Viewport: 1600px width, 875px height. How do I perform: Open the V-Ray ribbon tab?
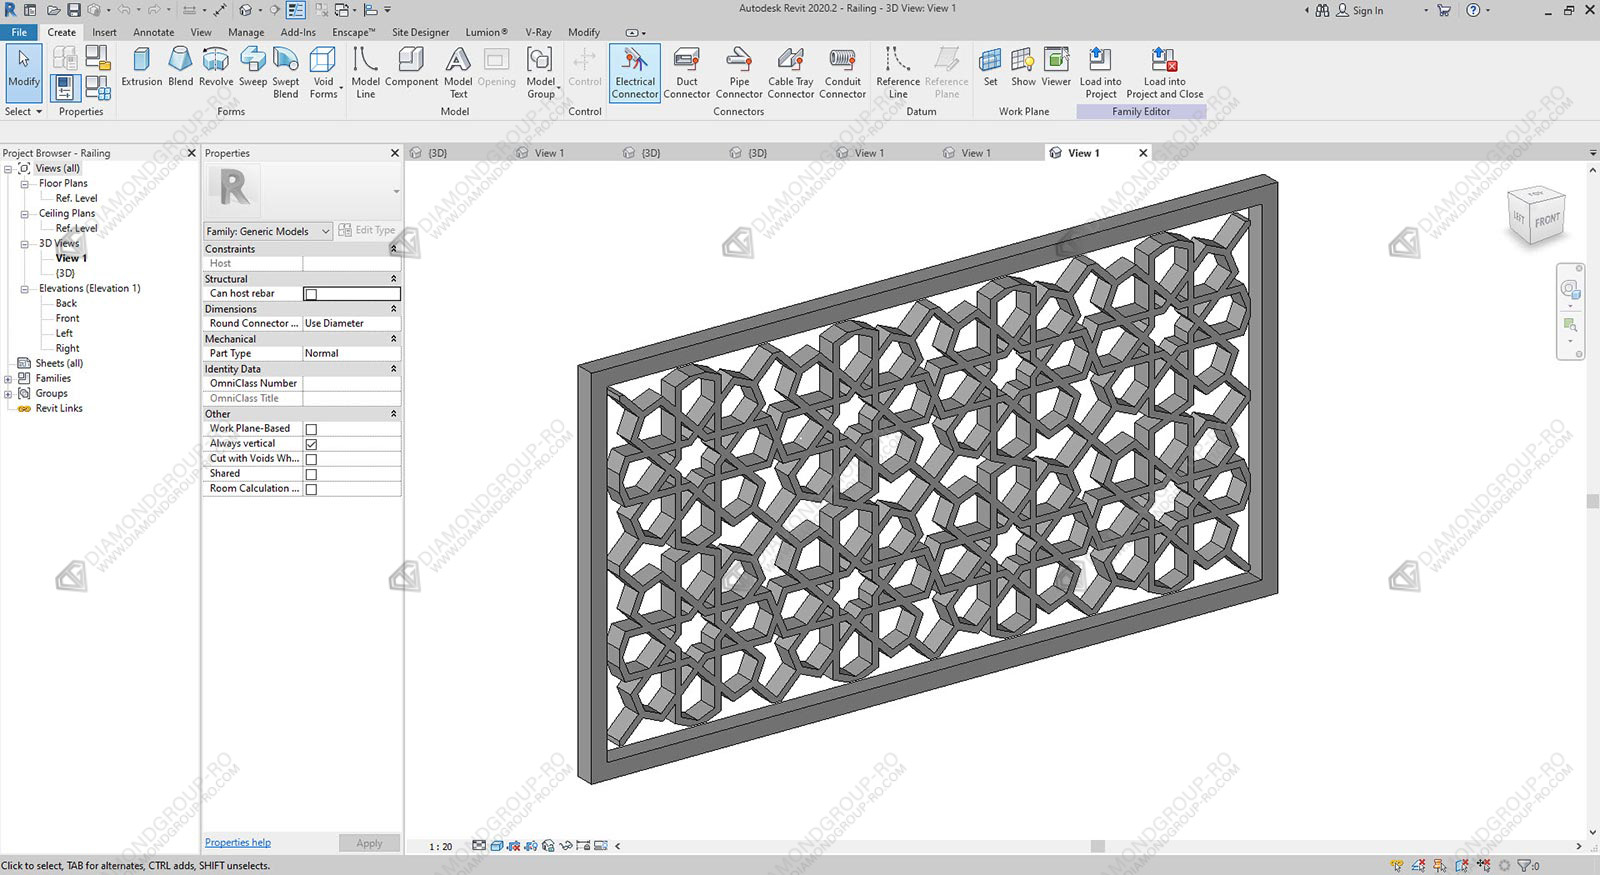click(x=538, y=32)
